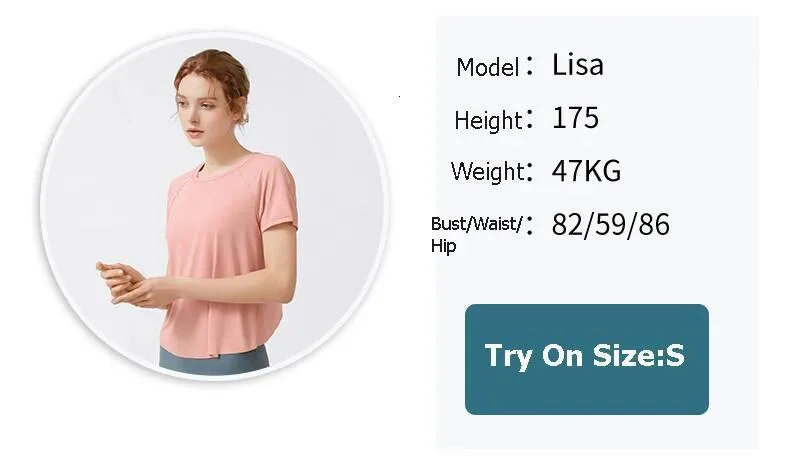The width and height of the screenshot is (800, 457).
Task: Click the blue-gray leggings waistband
Action: (x=214, y=358)
